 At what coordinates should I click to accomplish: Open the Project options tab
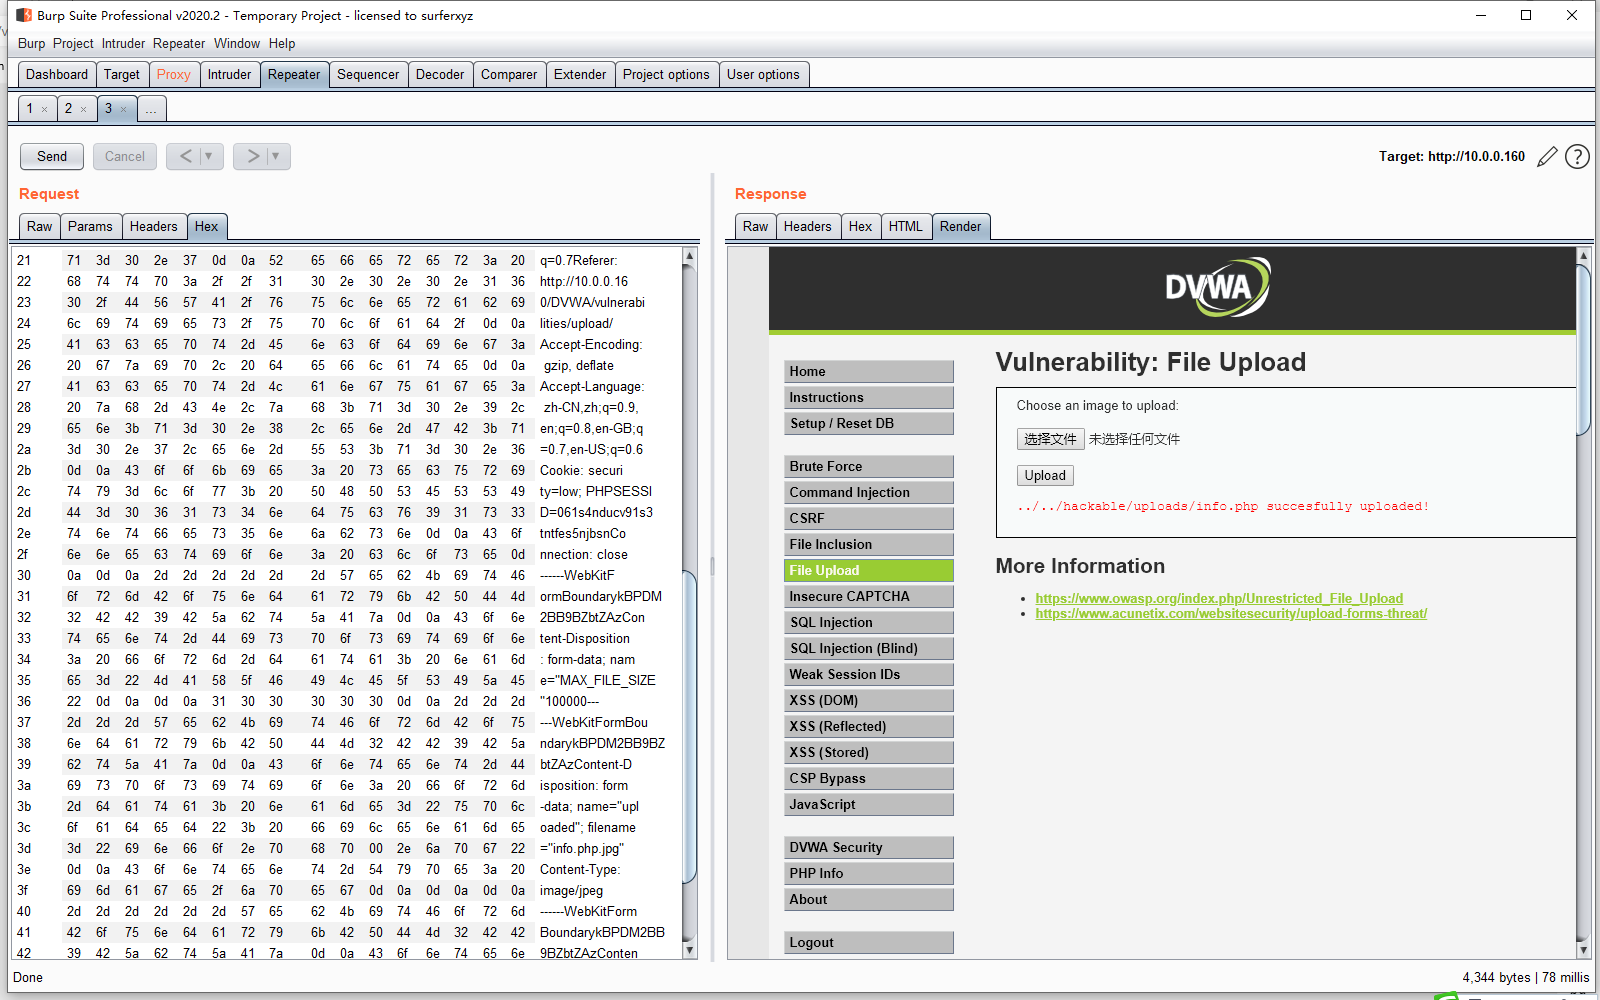coord(666,75)
